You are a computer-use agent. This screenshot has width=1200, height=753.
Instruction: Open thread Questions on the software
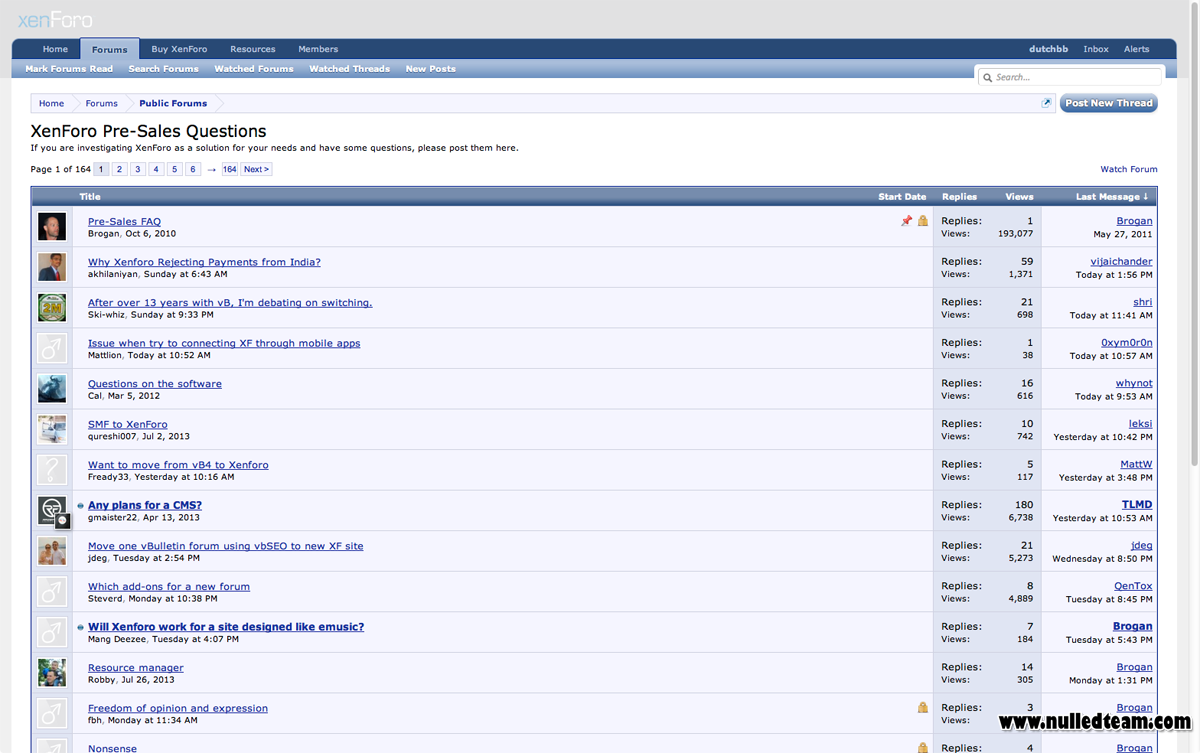[x=155, y=384]
